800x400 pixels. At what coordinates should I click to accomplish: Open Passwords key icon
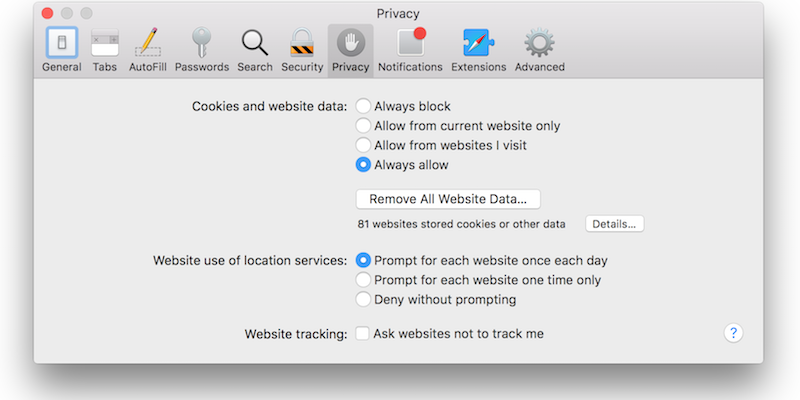pyautogui.click(x=202, y=42)
